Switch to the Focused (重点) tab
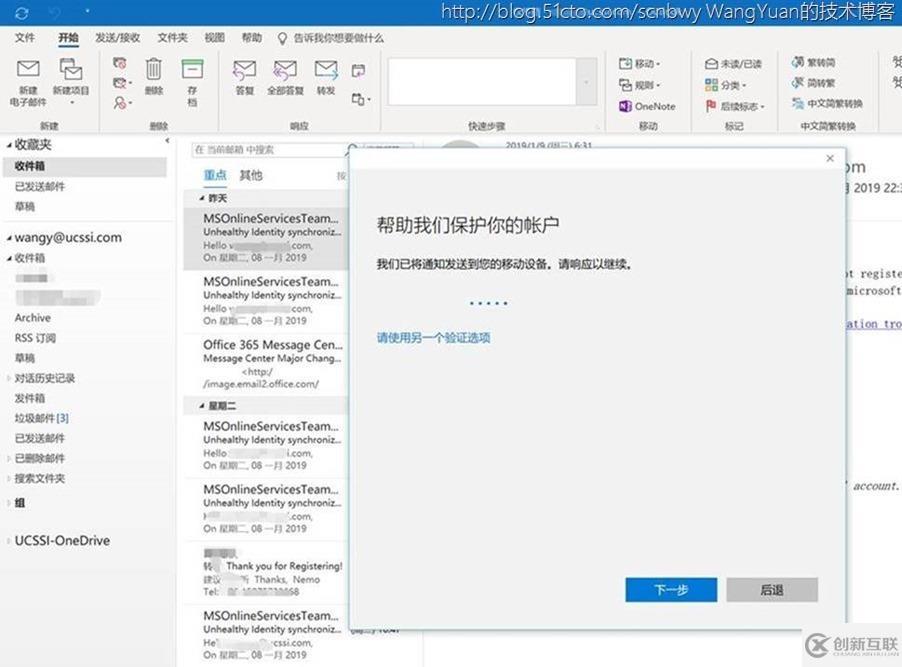This screenshot has width=902, height=667. tap(215, 175)
